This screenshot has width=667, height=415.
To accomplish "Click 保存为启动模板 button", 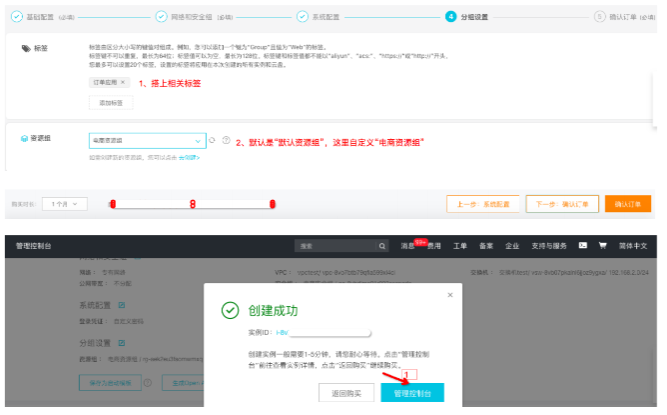I will 110,383.
